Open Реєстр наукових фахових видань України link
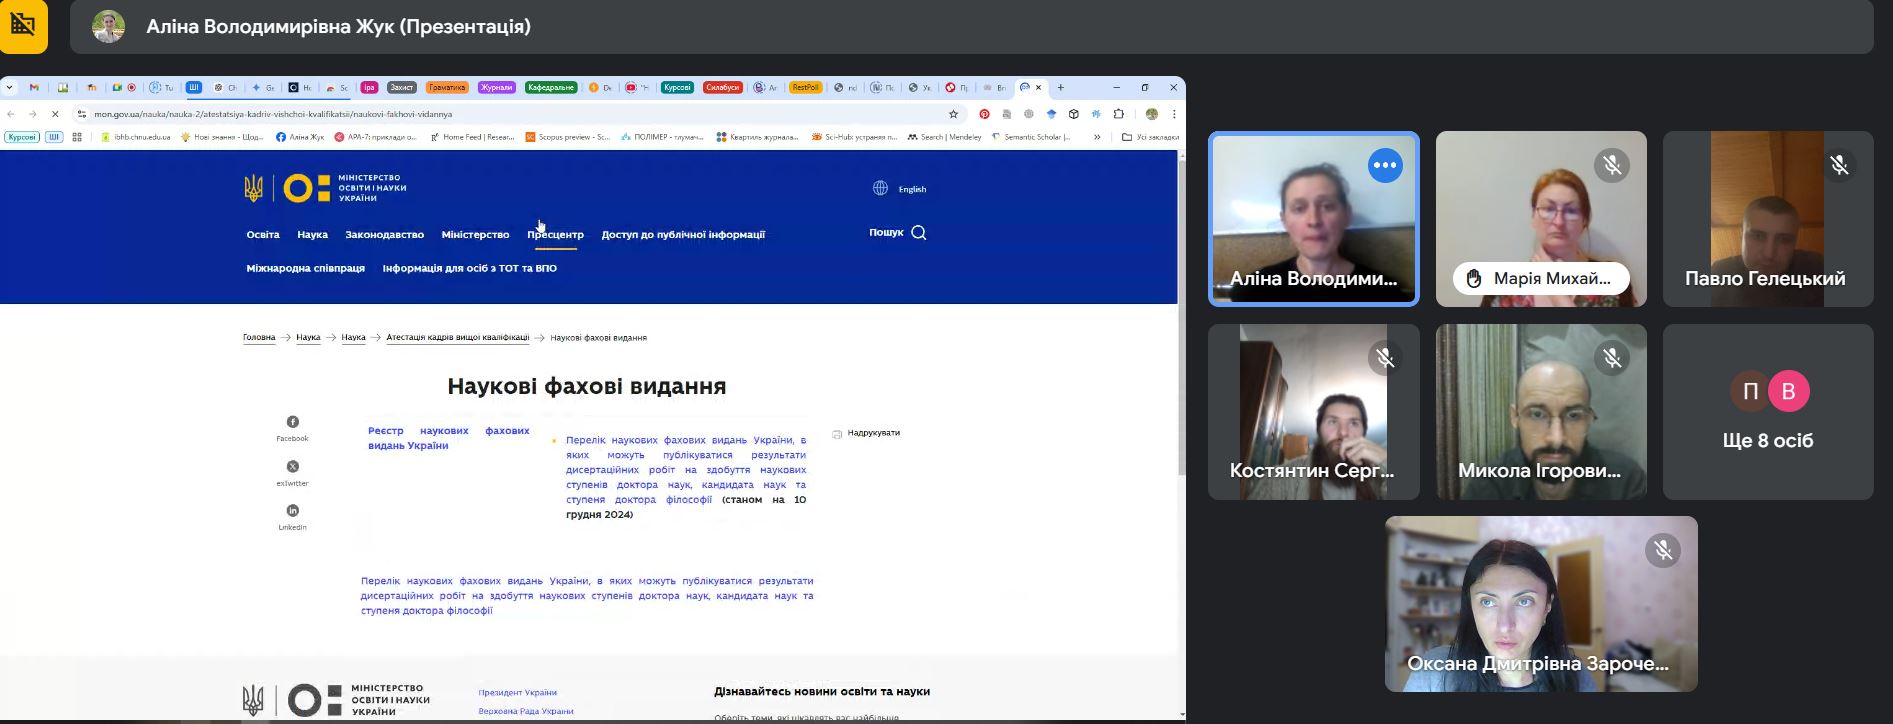This screenshot has height=724, width=1893. [x=448, y=438]
